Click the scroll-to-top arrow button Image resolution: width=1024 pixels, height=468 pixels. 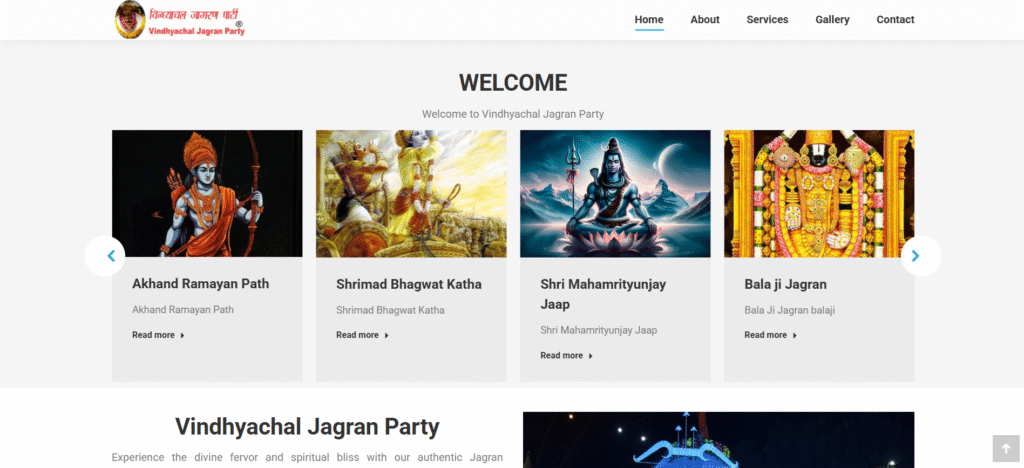click(1004, 447)
